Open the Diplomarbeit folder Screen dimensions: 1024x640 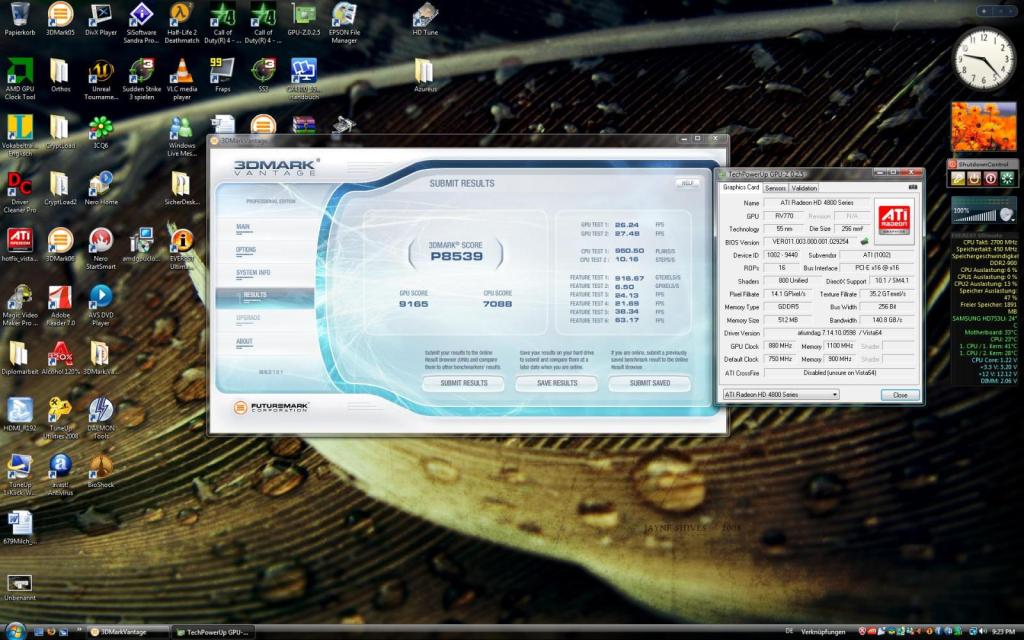click(20, 357)
